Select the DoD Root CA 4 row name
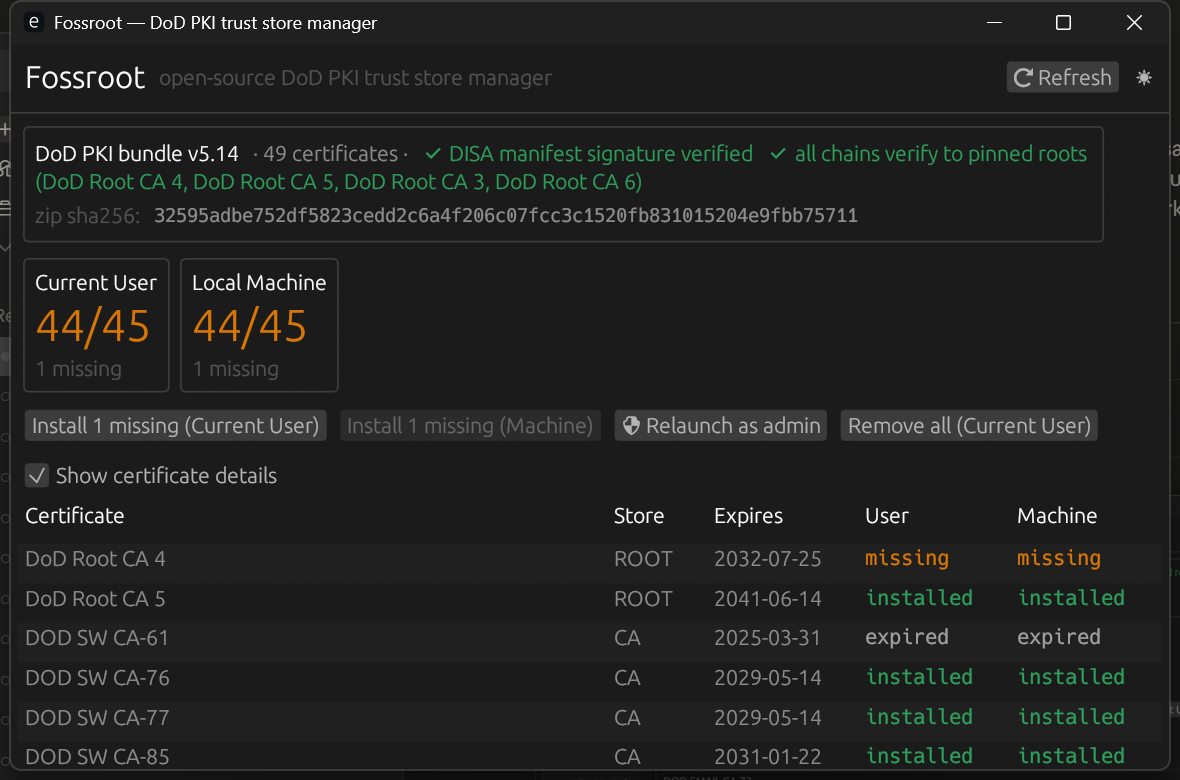Viewport: 1180px width, 780px height. pos(95,559)
